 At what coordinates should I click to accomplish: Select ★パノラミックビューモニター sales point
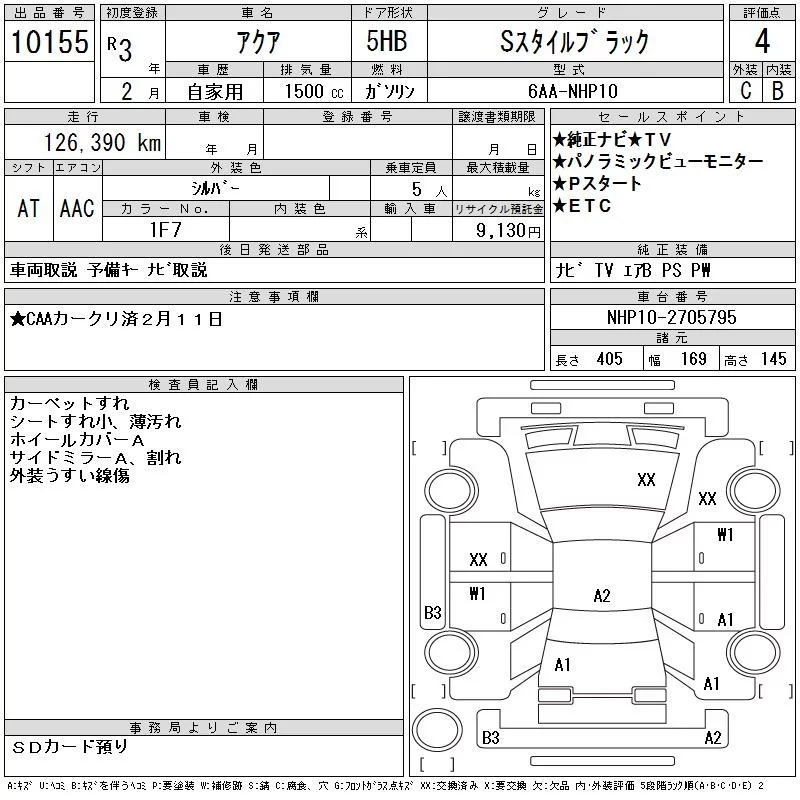[x=658, y=161]
